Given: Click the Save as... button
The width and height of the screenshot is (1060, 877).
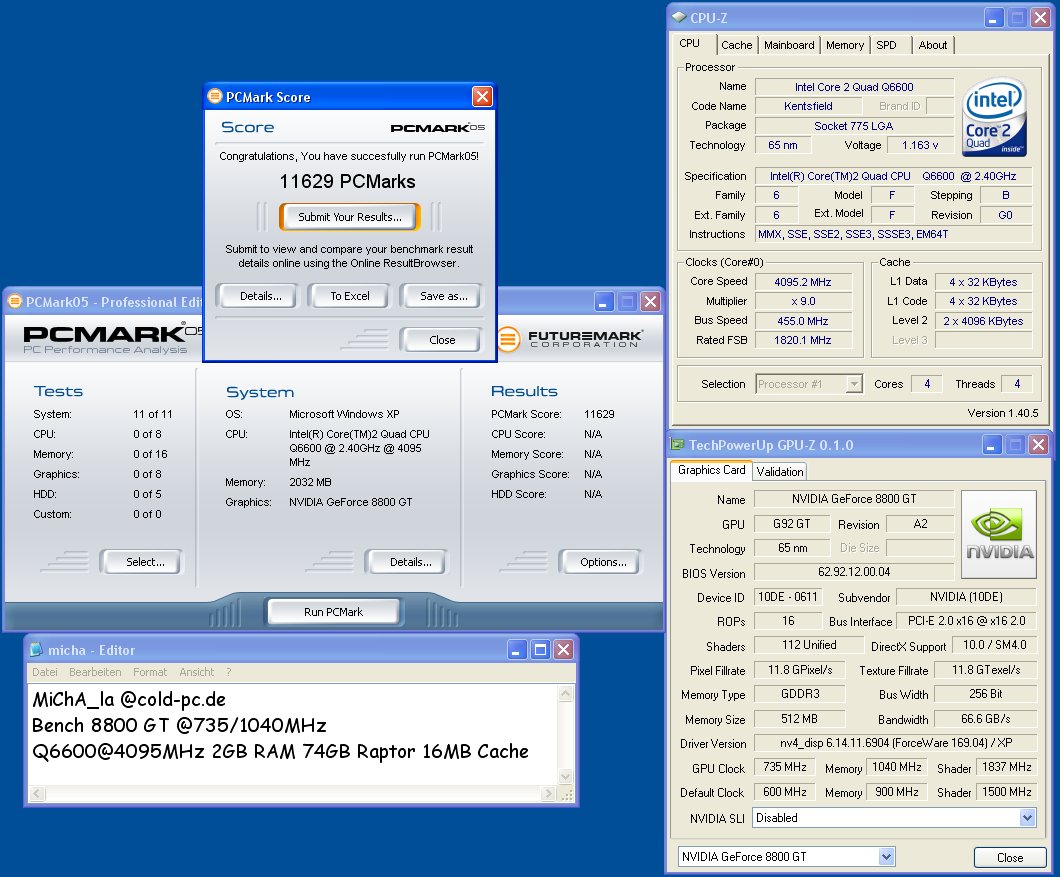Looking at the screenshot, I should coord(443,296).
